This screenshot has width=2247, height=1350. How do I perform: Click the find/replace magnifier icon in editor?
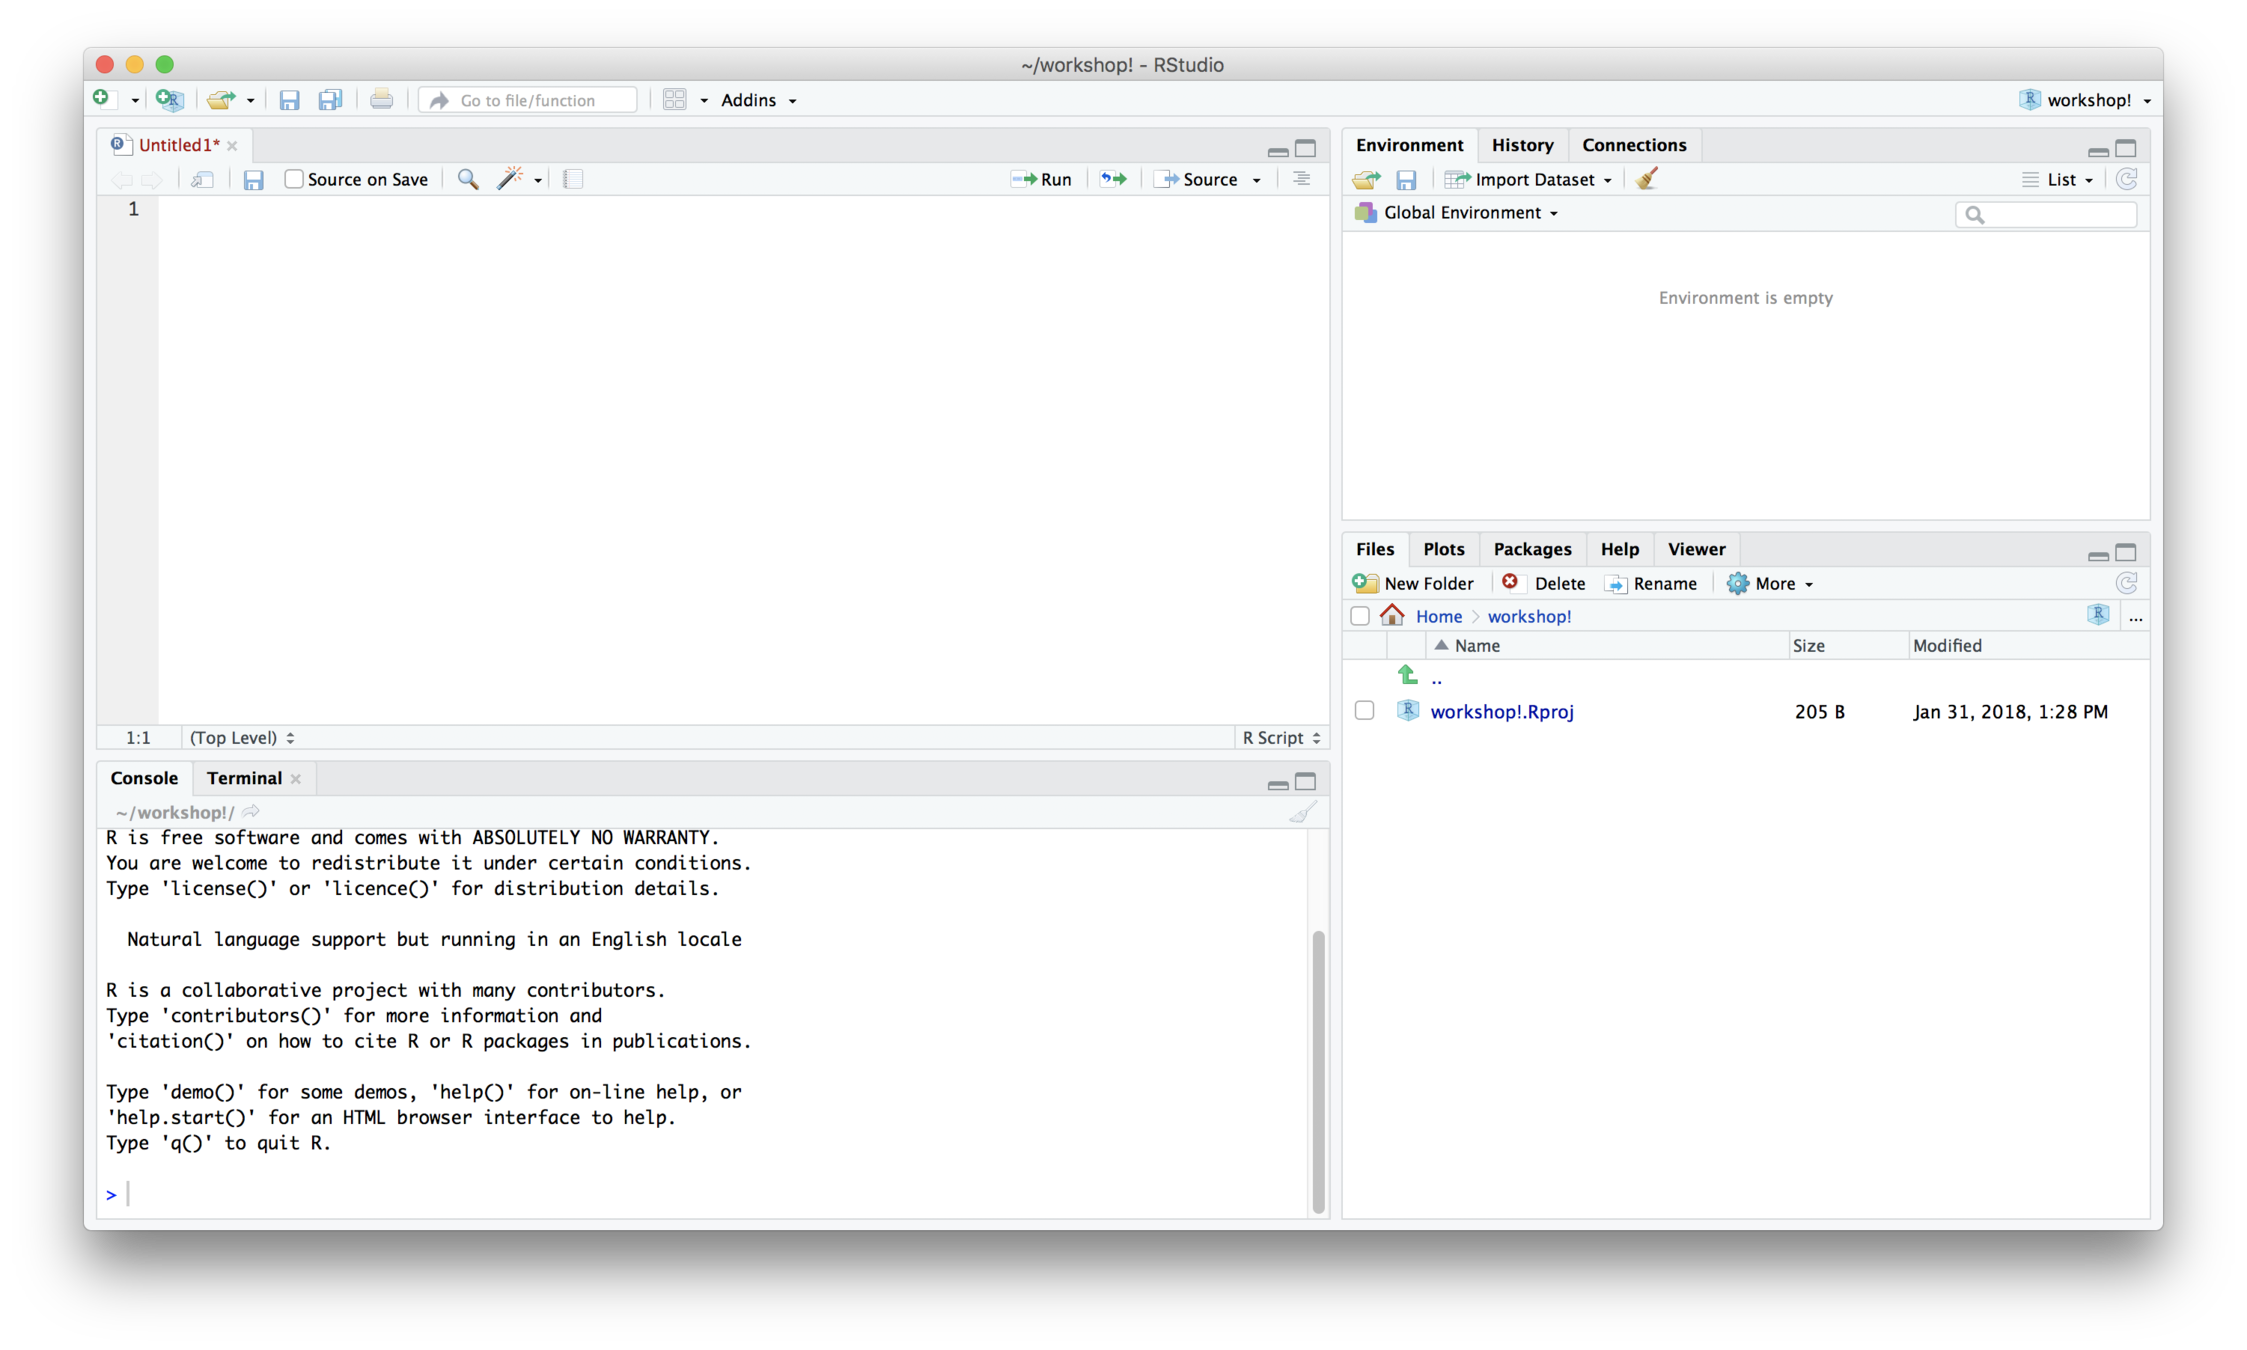[x=467, y=179]
